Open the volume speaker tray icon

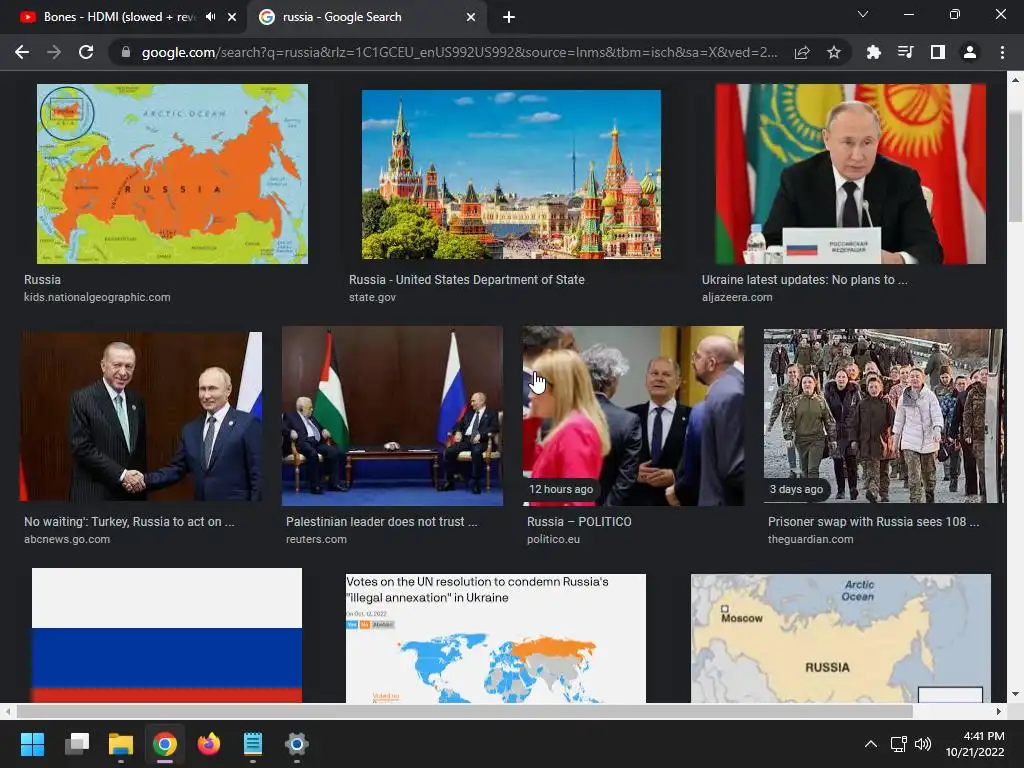pyautogui.click(x=923, y=744)
